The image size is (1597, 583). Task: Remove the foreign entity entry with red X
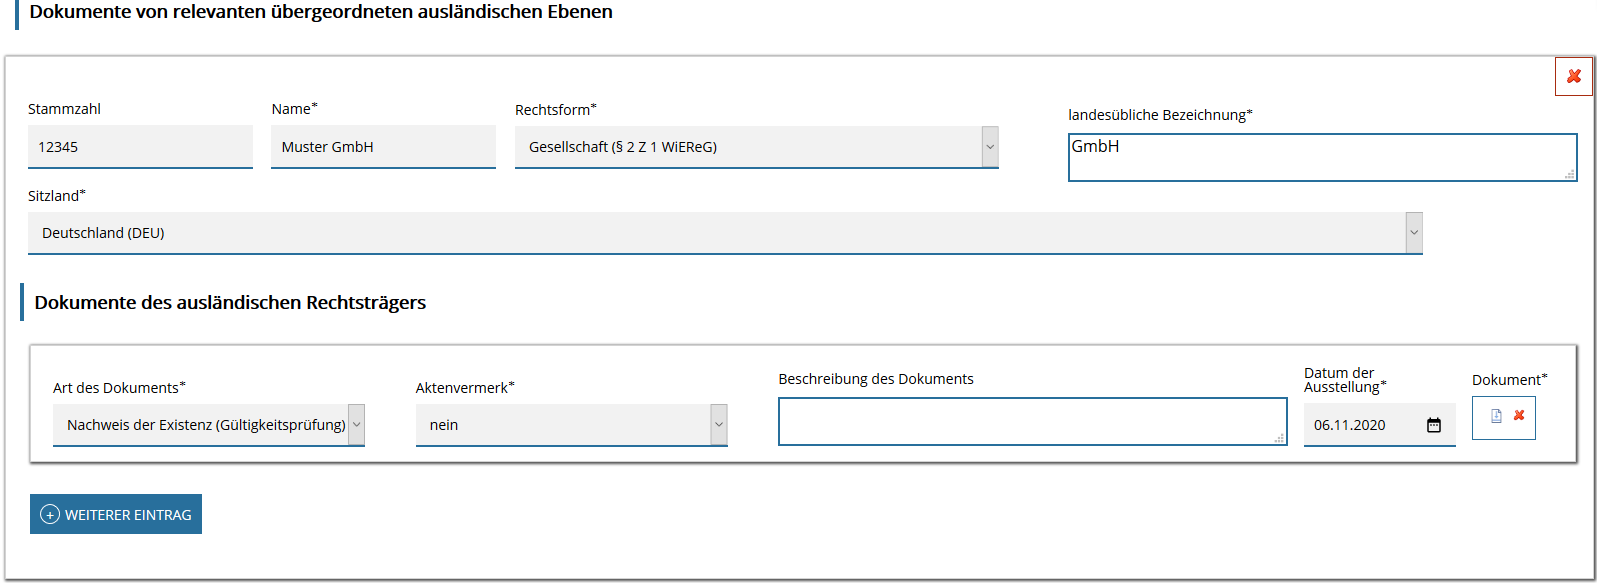[x=1573, y=76]
